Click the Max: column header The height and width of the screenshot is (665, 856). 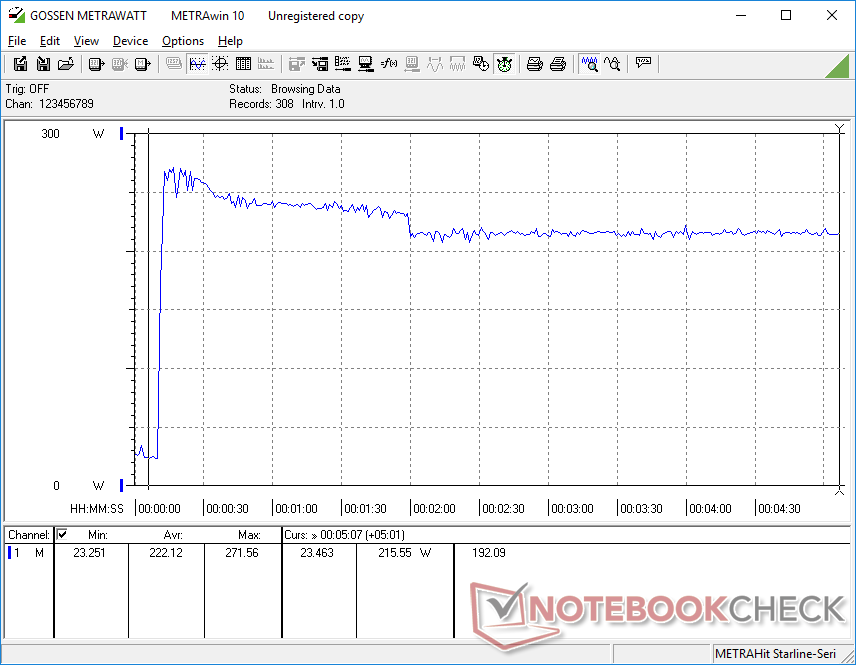click(249, 535)
